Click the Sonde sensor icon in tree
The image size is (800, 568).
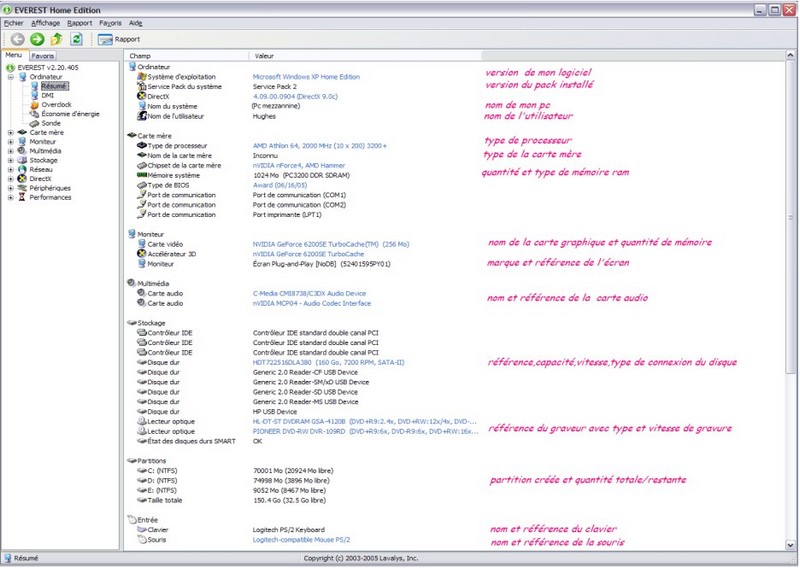pyautogui.click(x=34, y=123)
